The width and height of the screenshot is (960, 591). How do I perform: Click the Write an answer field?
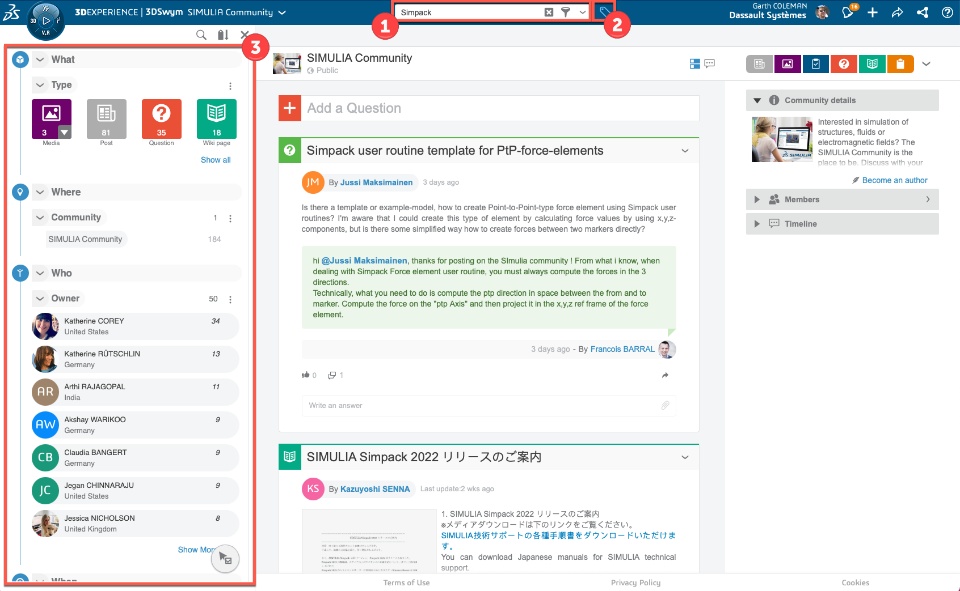click(489, 405)
